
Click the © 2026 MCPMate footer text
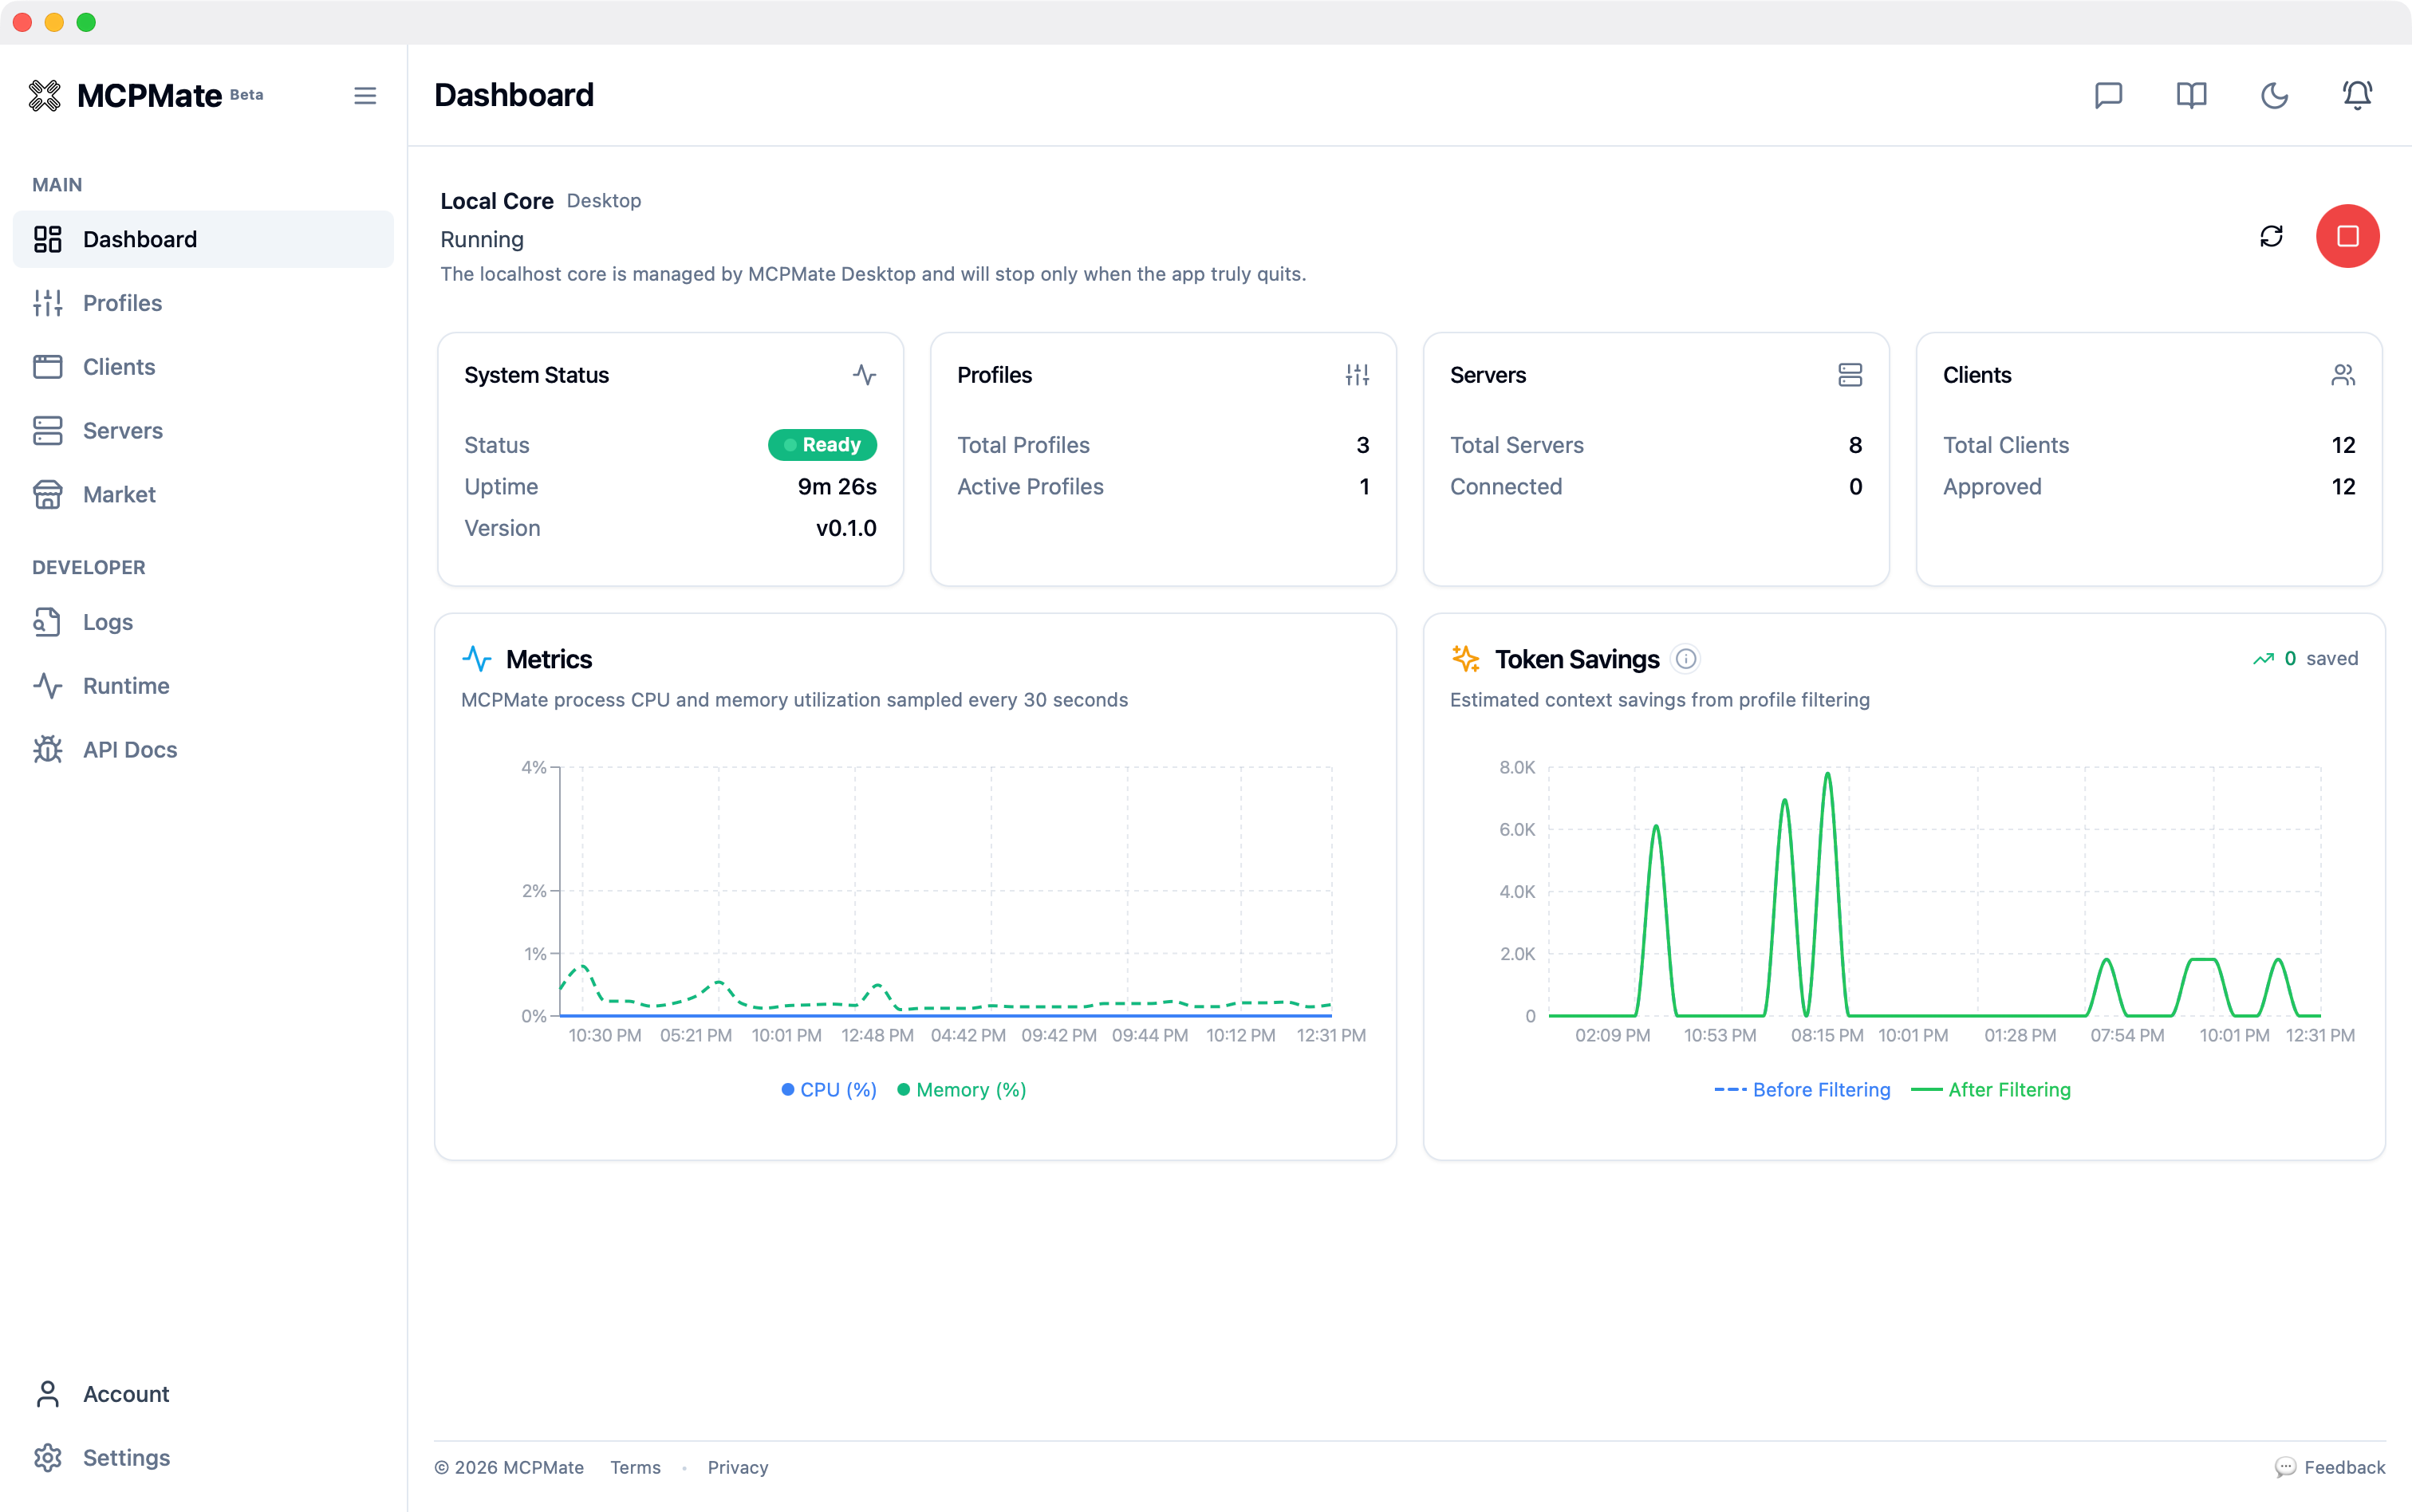coord(509,1467)
